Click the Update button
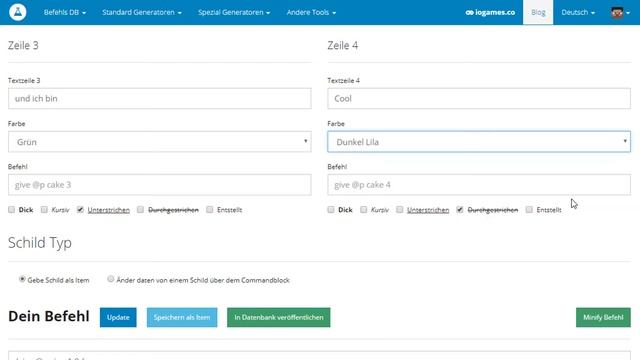640x360 pixels. point(118,318)
